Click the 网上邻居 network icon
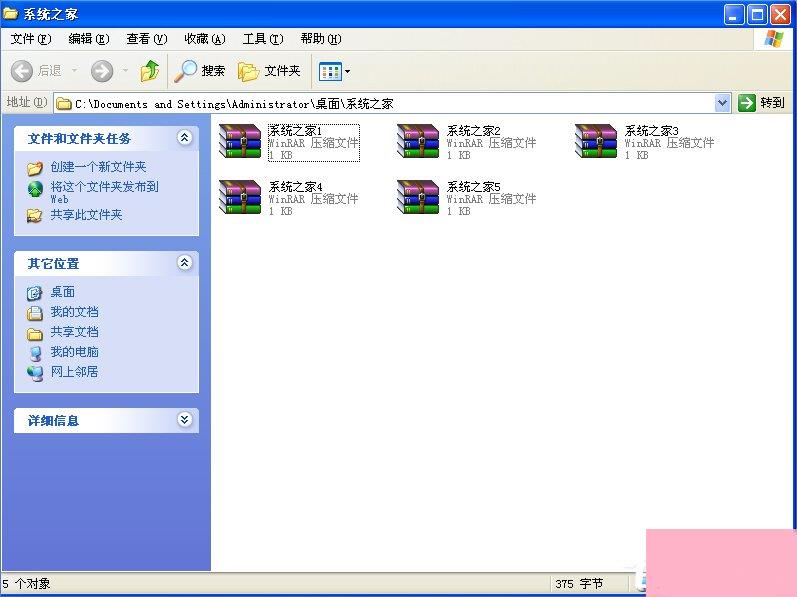 tap(35, 373)
